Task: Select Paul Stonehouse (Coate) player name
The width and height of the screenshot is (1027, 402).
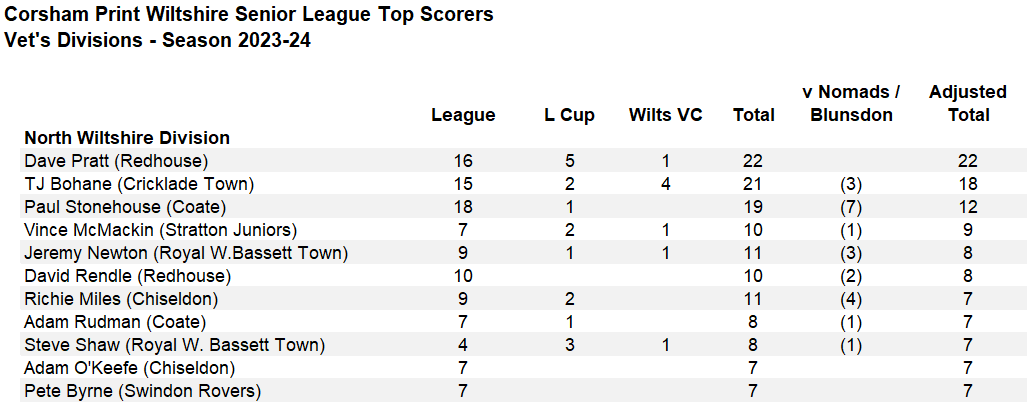Action: tap(125, 207)
